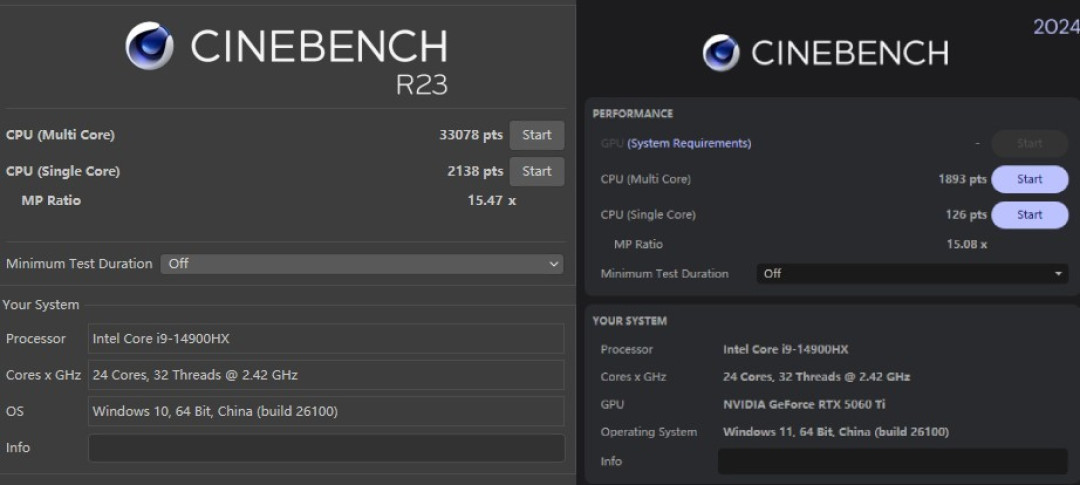1080x485 pixels.
Task: Click the R23 OS field showing Windows 10
Action: [x=326, y=411]
